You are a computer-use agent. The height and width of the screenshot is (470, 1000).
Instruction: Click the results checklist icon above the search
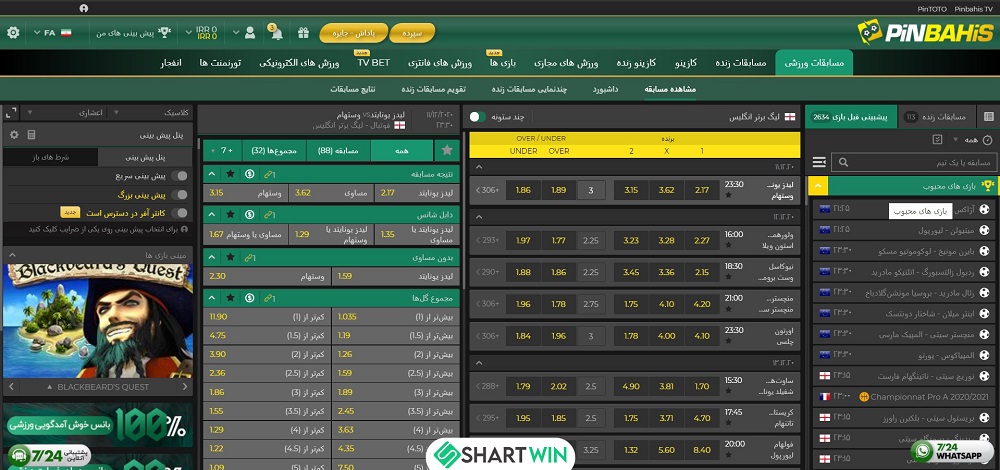click(x=937, y=140)
